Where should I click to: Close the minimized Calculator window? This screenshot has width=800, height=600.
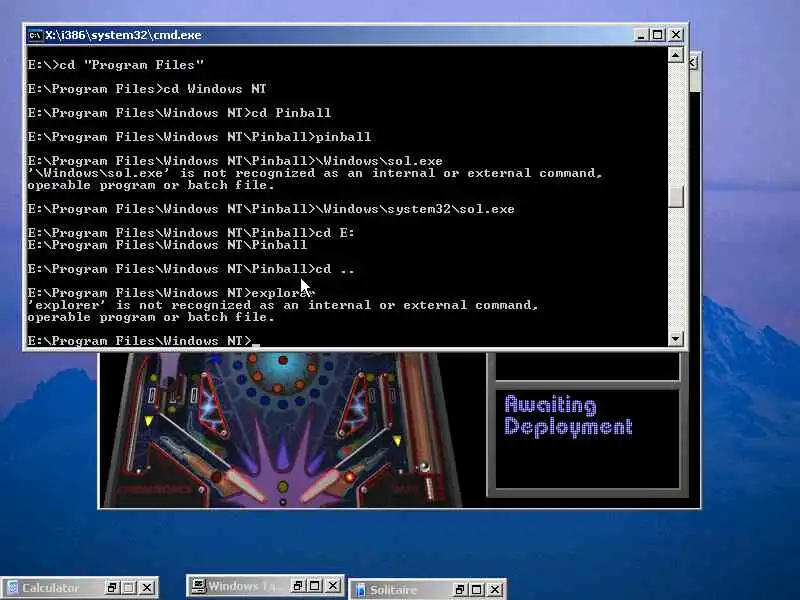click(147, 588)
